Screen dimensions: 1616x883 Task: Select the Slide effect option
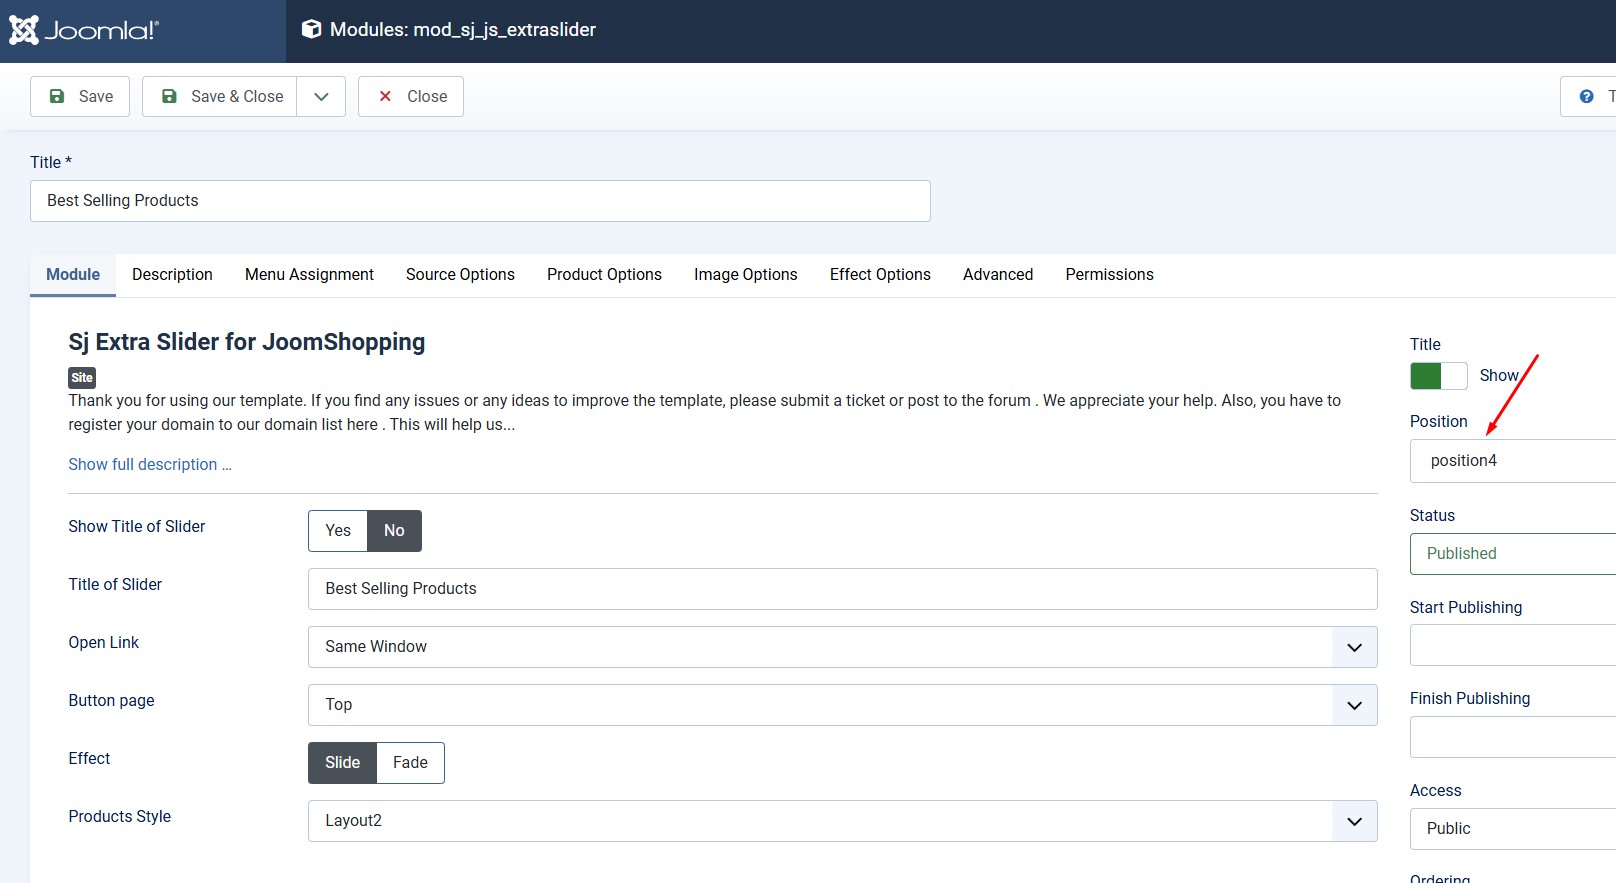coord(342,763)
